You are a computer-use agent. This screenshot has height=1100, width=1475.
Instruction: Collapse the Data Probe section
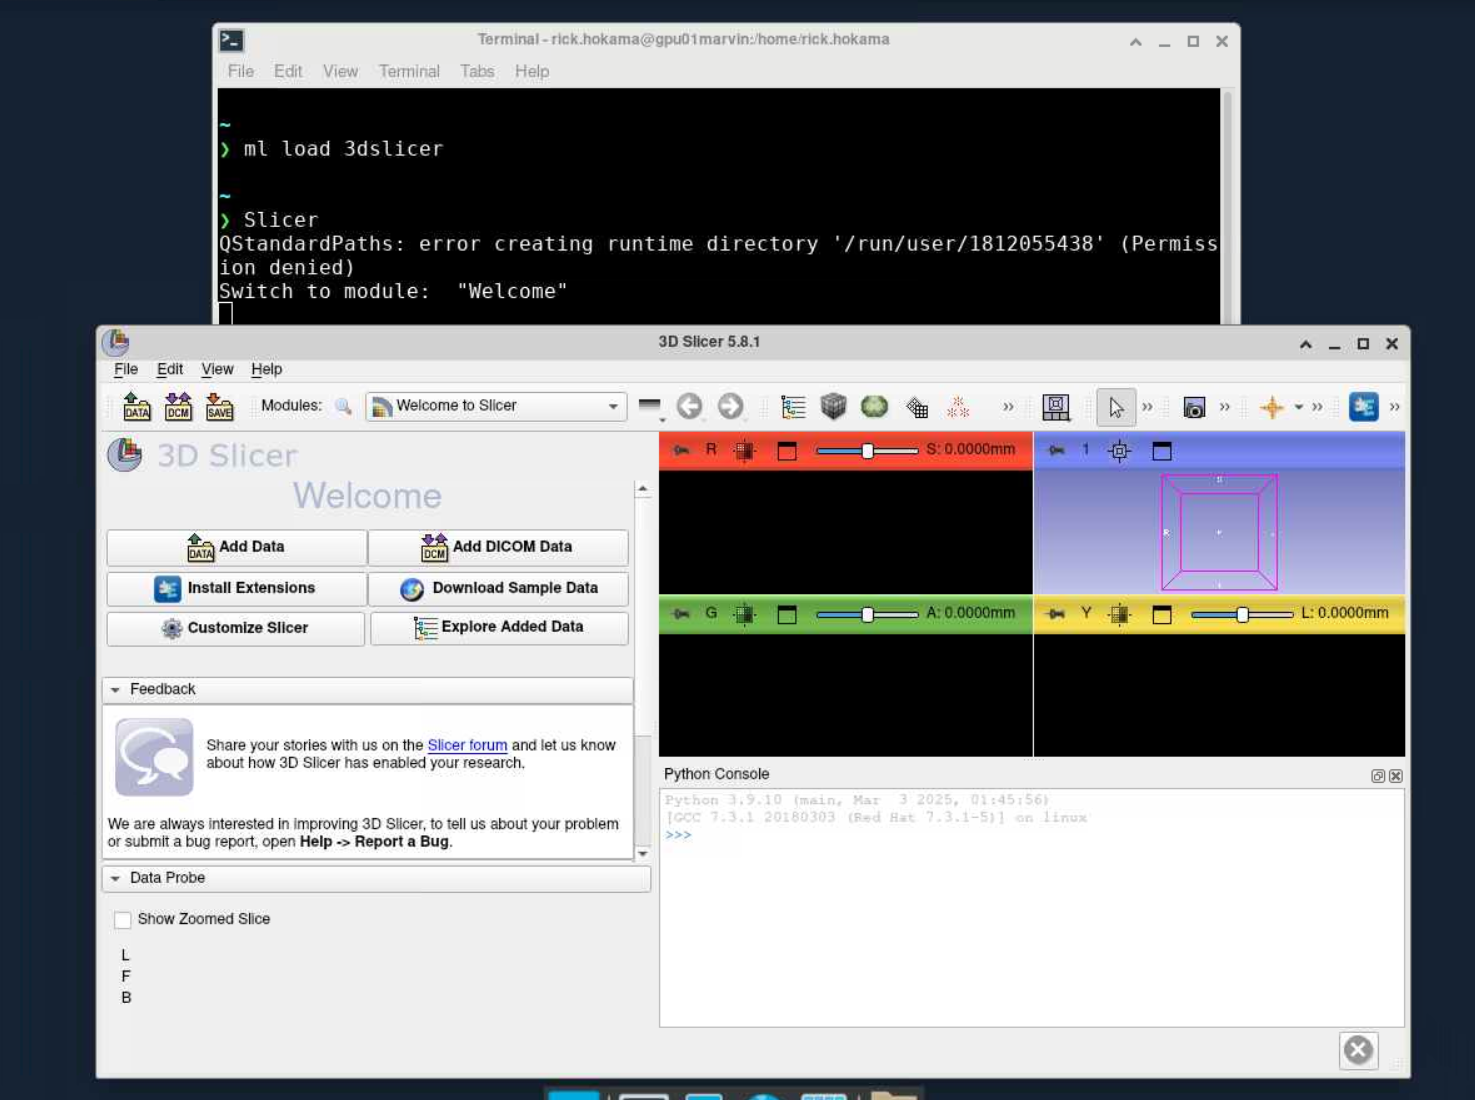point(116,878)
